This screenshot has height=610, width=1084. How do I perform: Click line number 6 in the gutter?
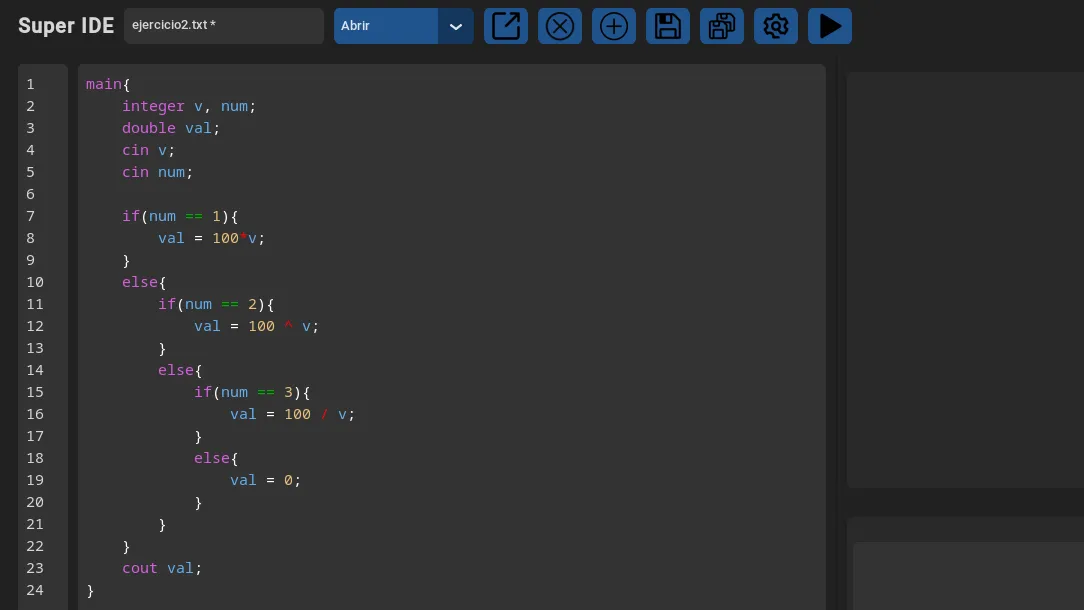pos(30,194)
